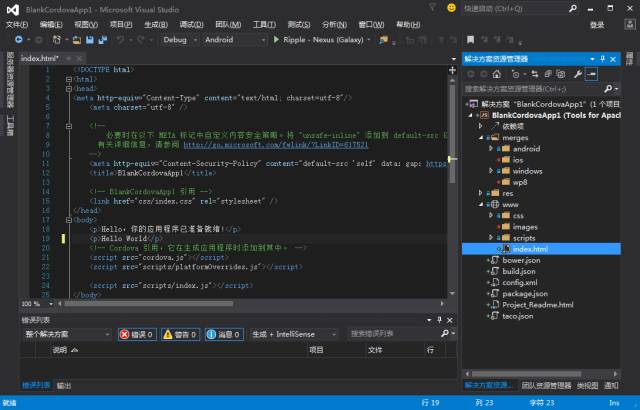
Task: Click the notifications flag icon in the title bar
Action: click(432, 7)
